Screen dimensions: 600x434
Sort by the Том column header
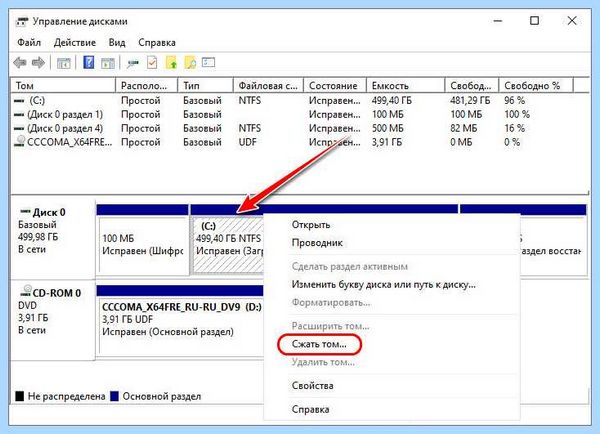click(x=64, y=86)
